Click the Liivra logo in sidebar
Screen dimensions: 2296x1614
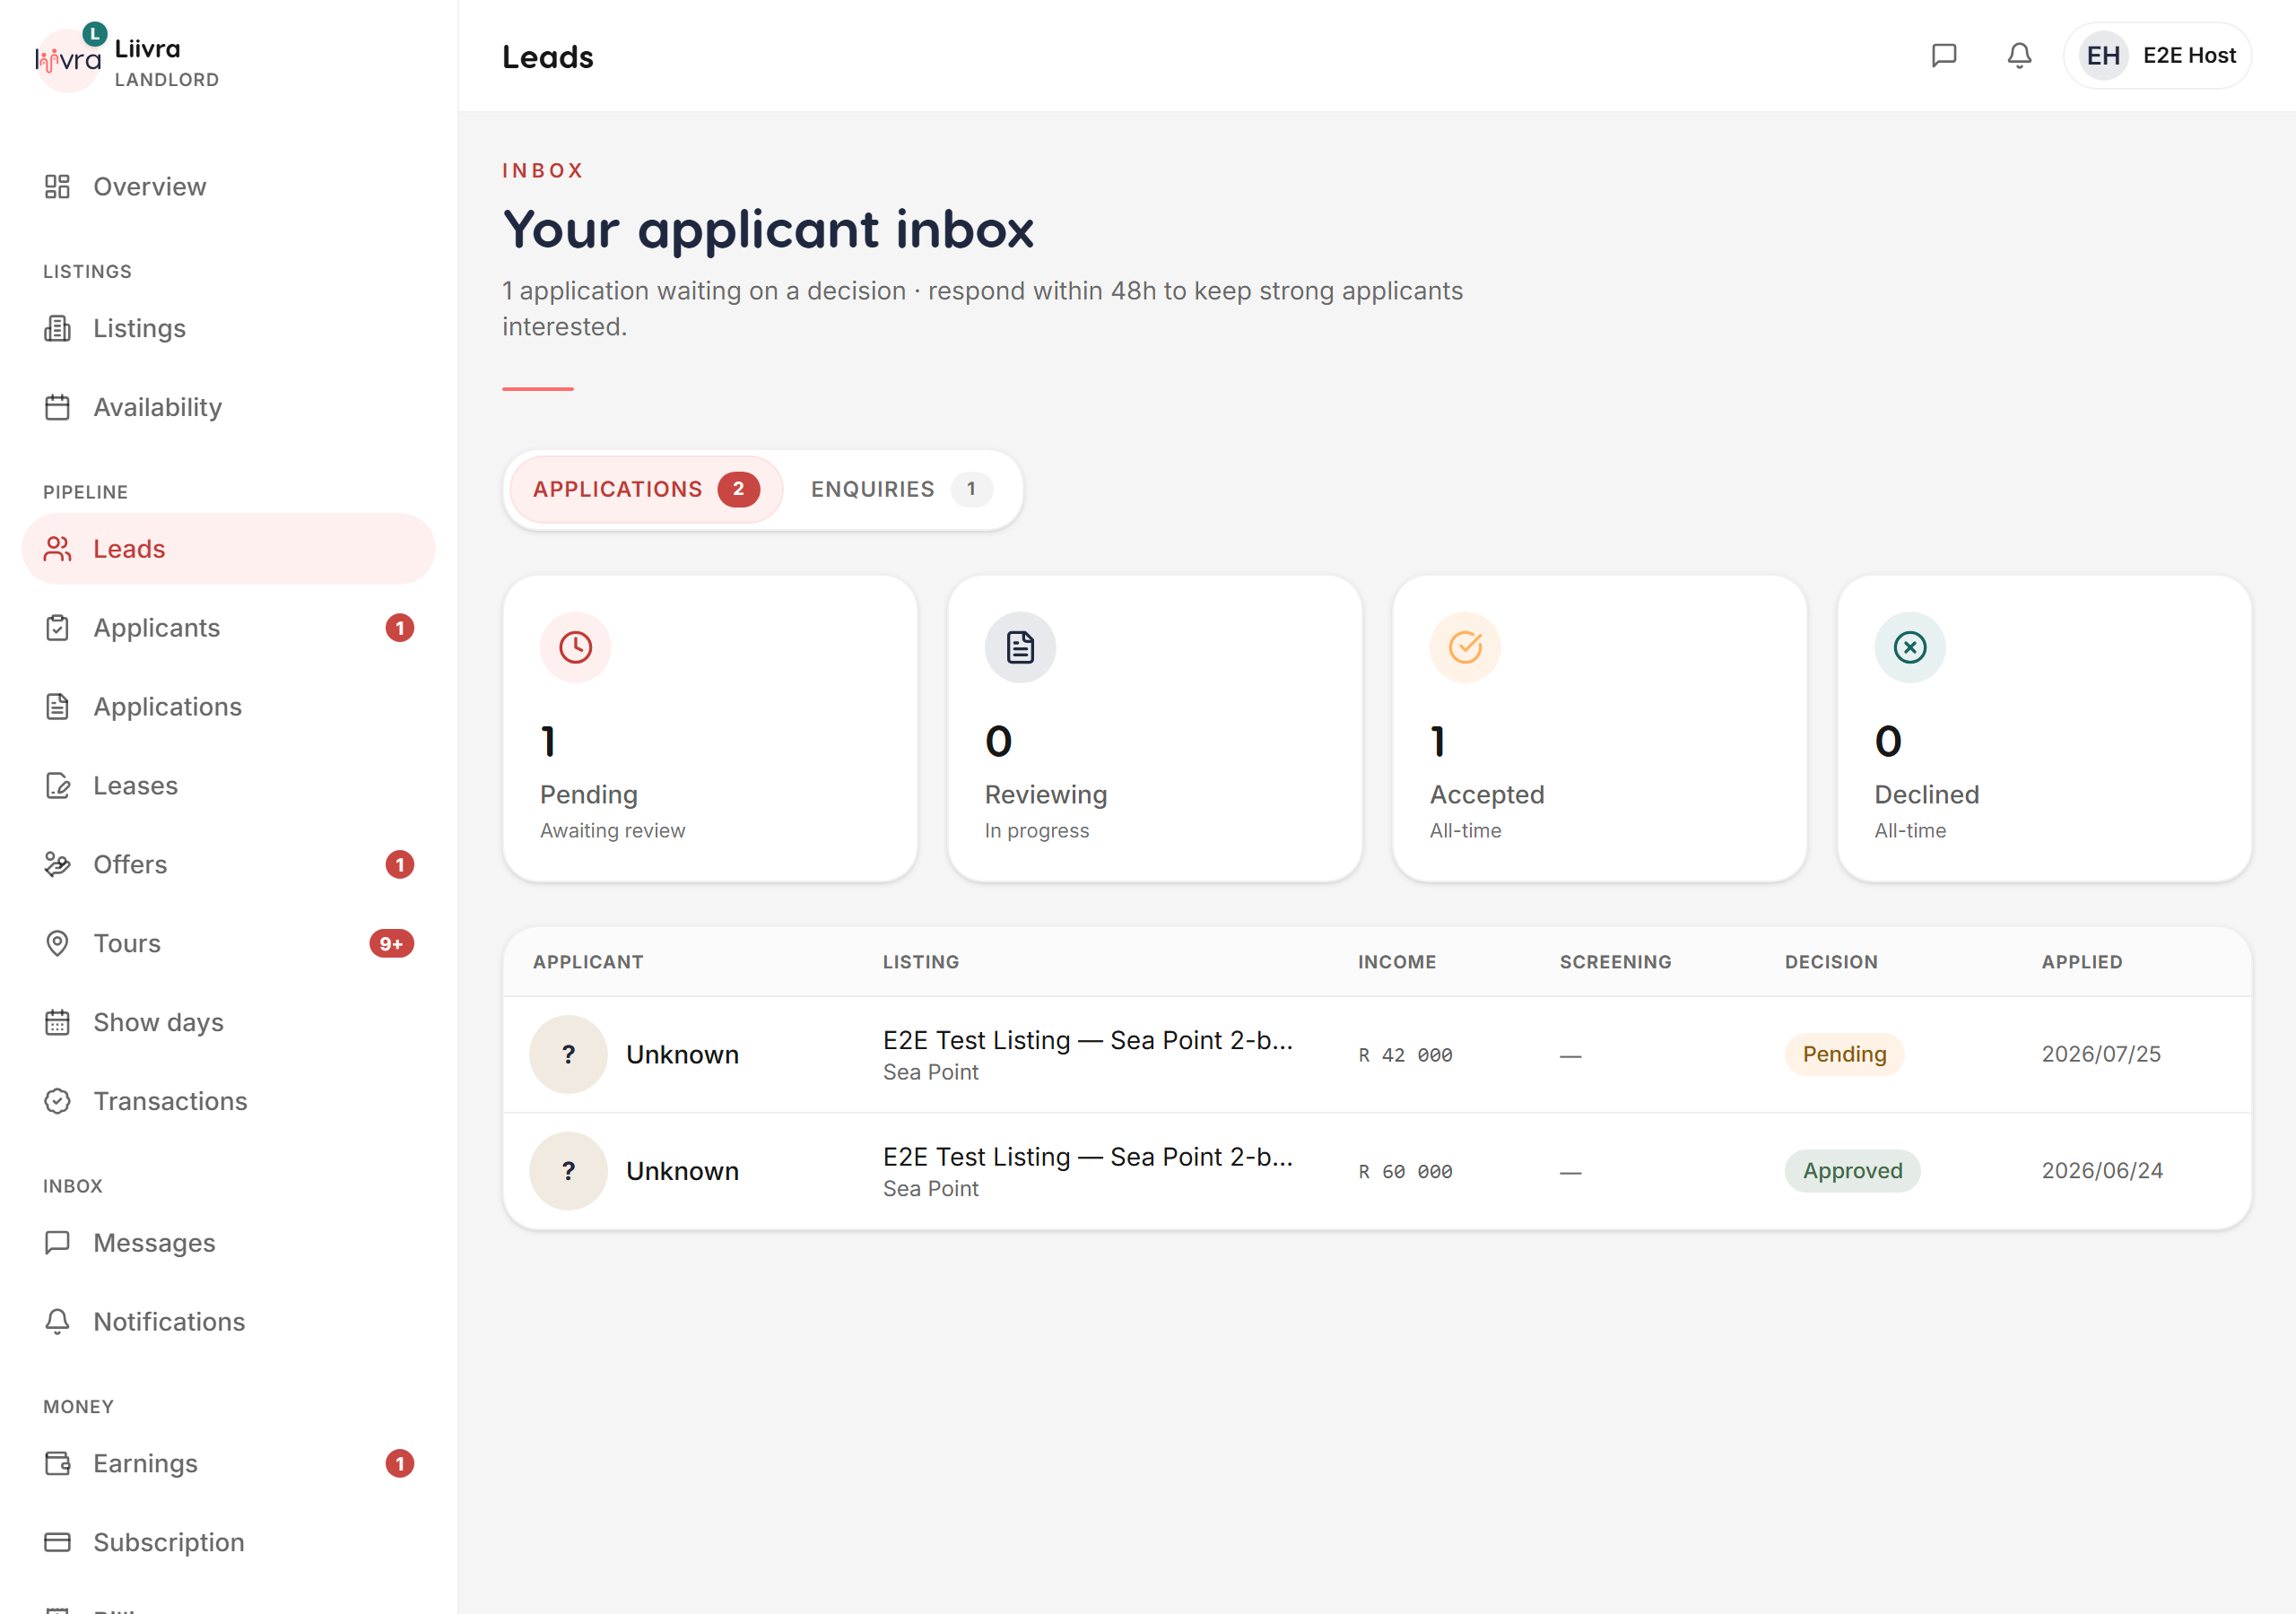(68, 60)
